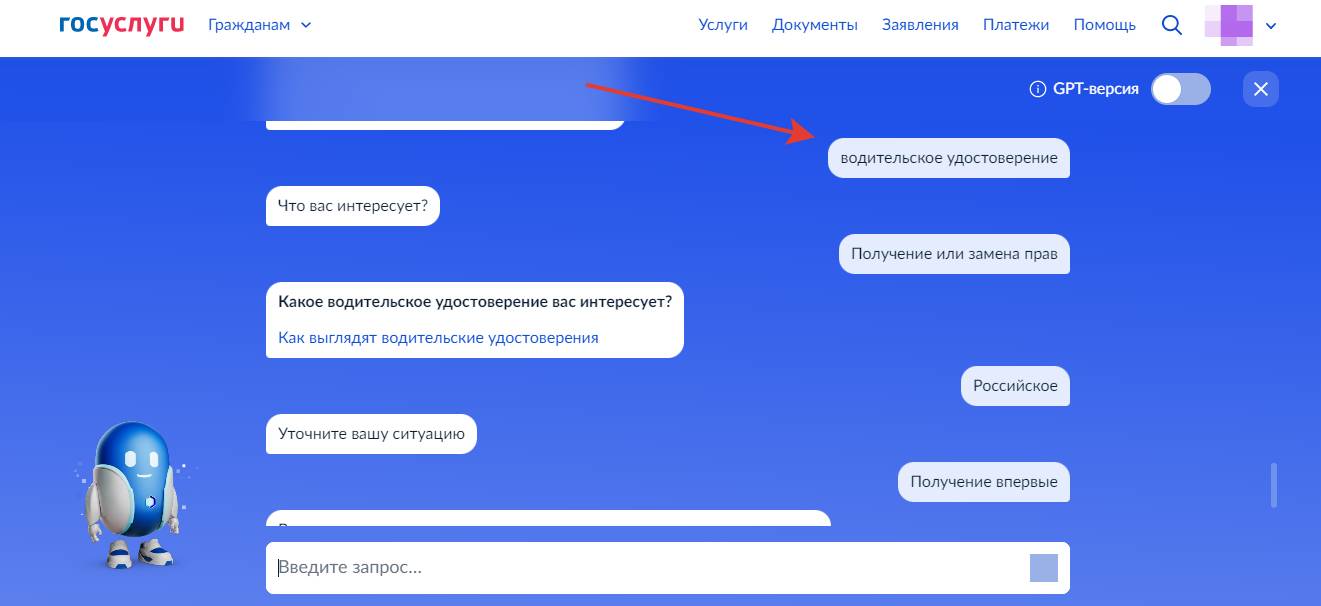
Task: Open the Платежи menu item
Action: (1016, 25)
